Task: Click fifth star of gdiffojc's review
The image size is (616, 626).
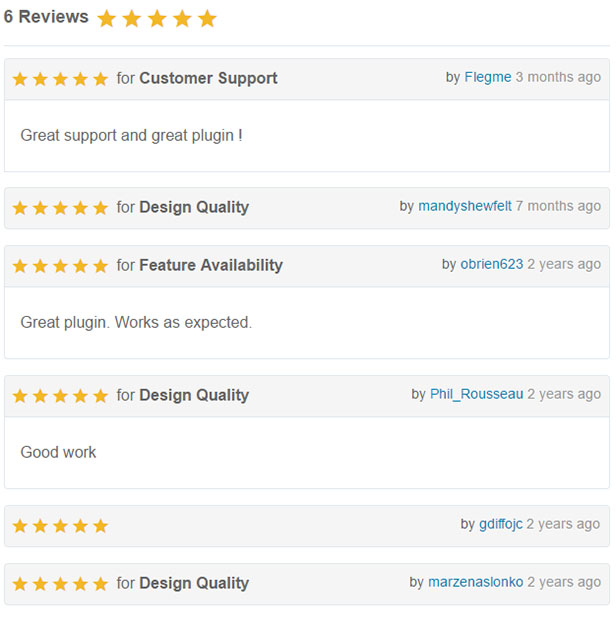Action: (x=100, y=526)
